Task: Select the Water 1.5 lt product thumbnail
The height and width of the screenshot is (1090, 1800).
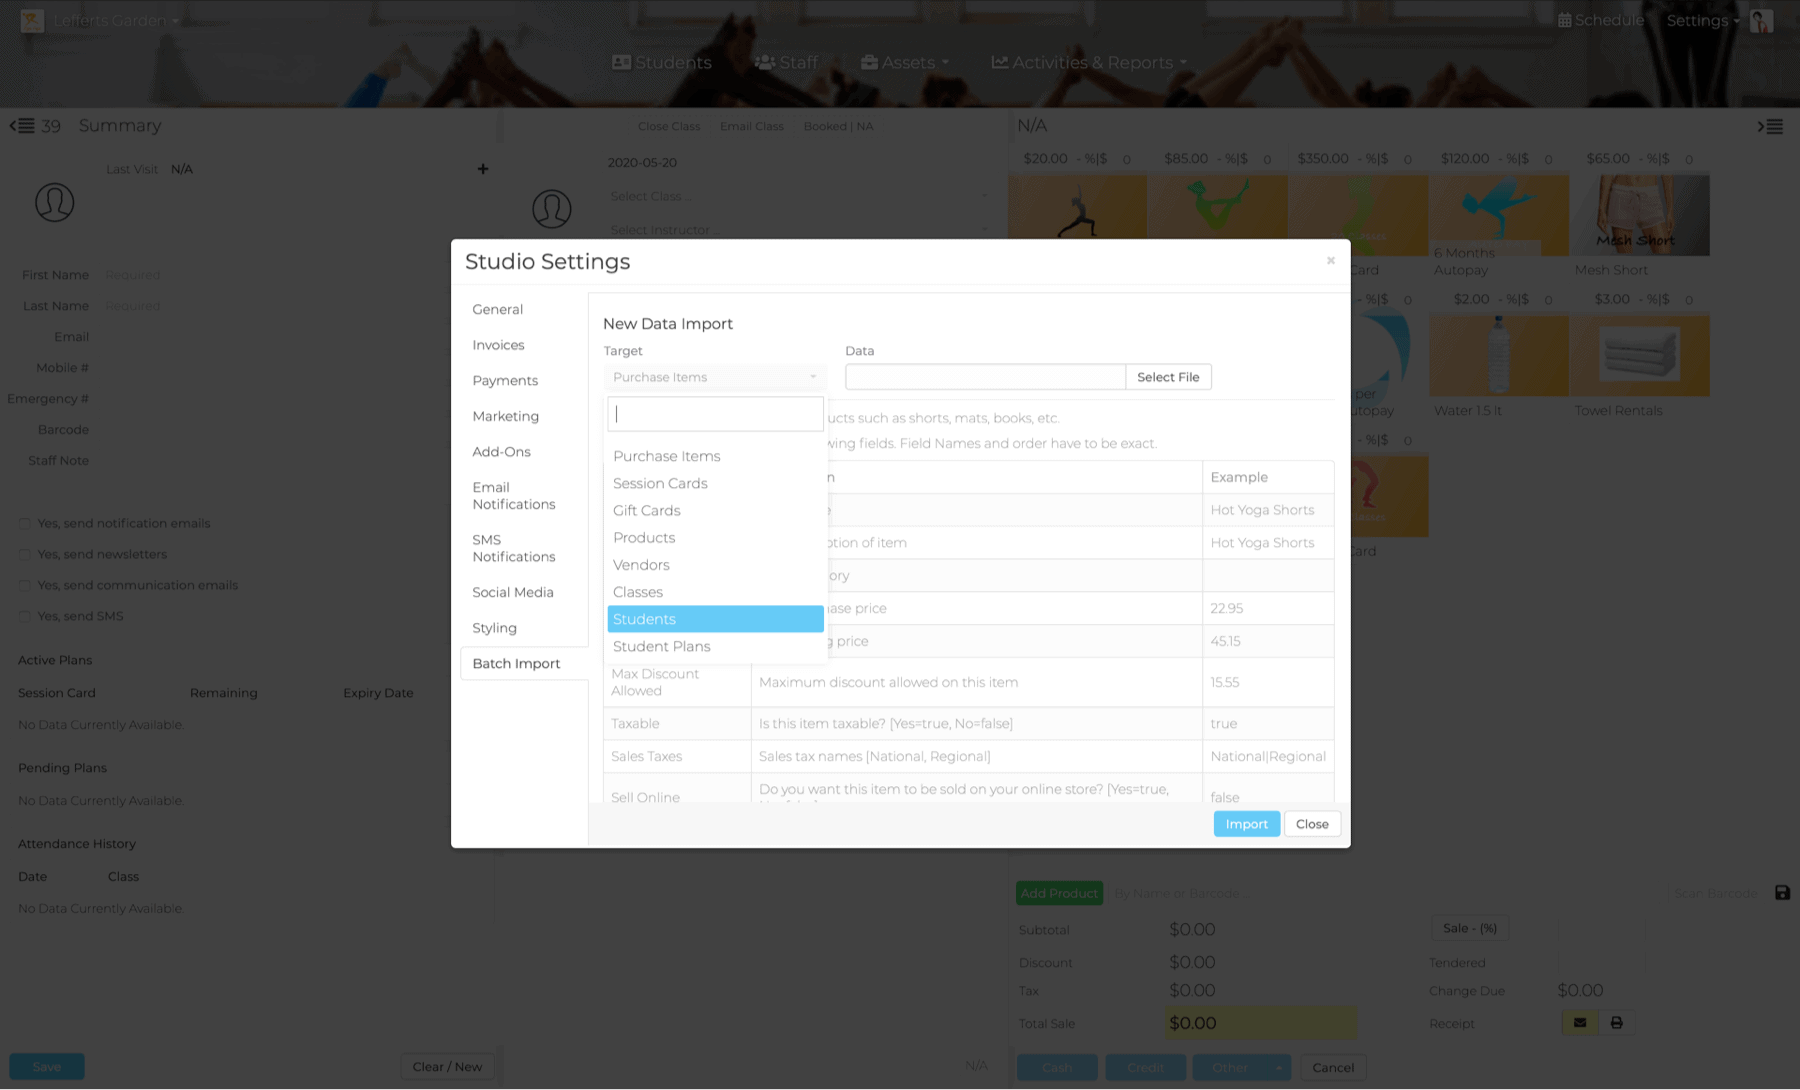Action: 1499,356
